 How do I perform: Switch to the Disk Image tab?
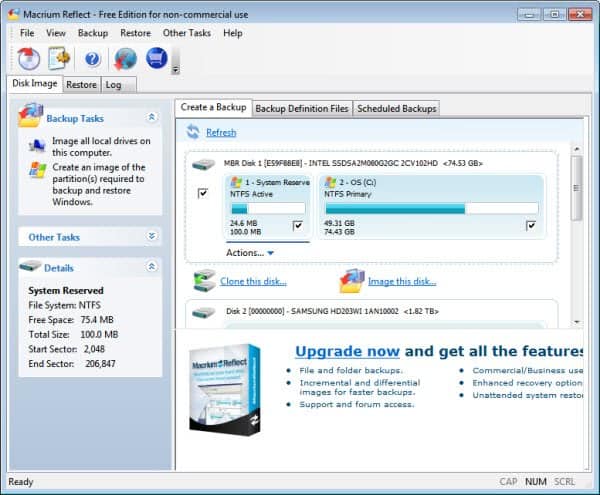[35, 83]
